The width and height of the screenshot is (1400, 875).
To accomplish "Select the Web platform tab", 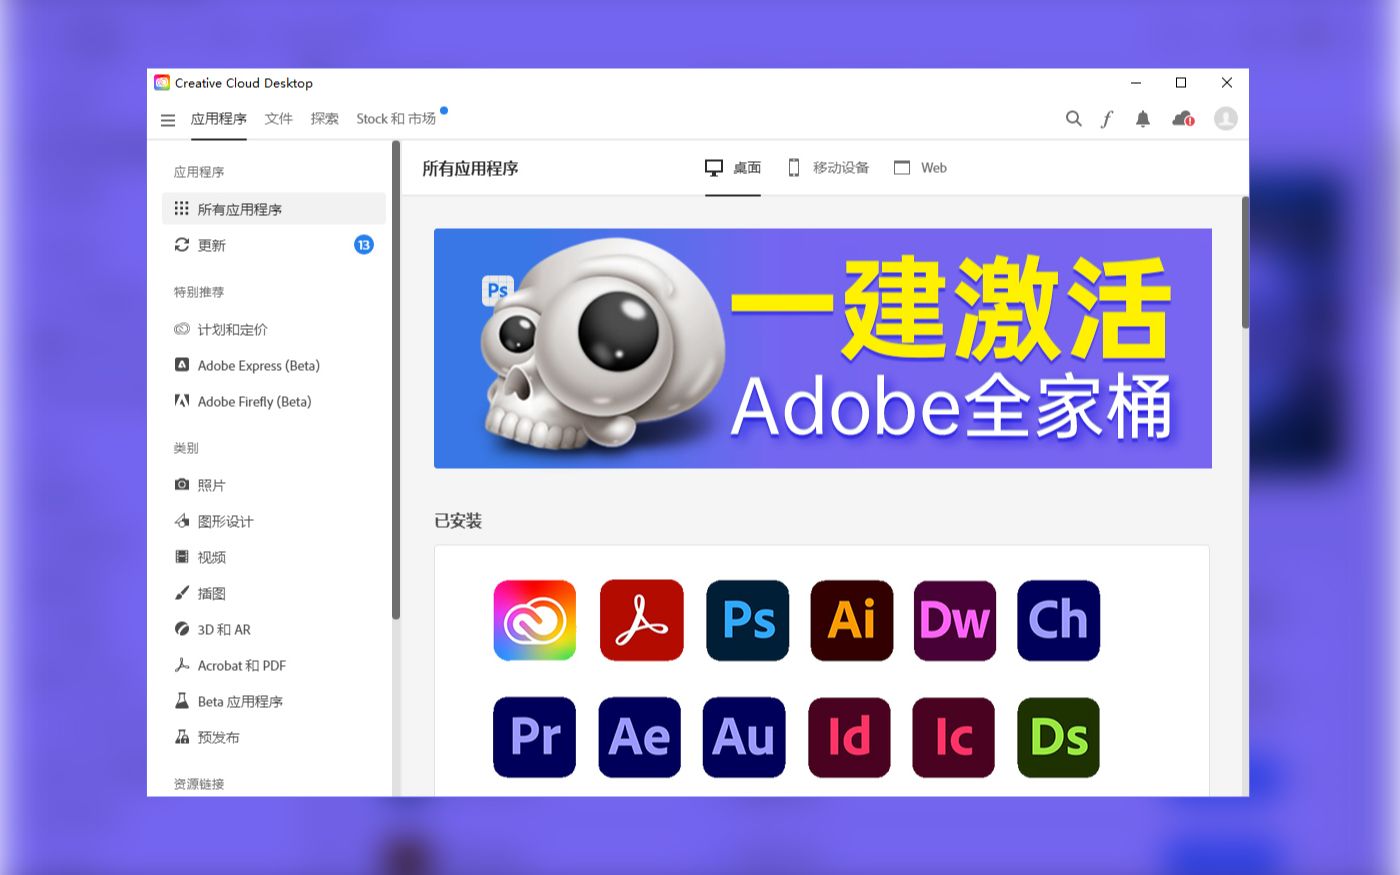I will [x=920, y=168].
